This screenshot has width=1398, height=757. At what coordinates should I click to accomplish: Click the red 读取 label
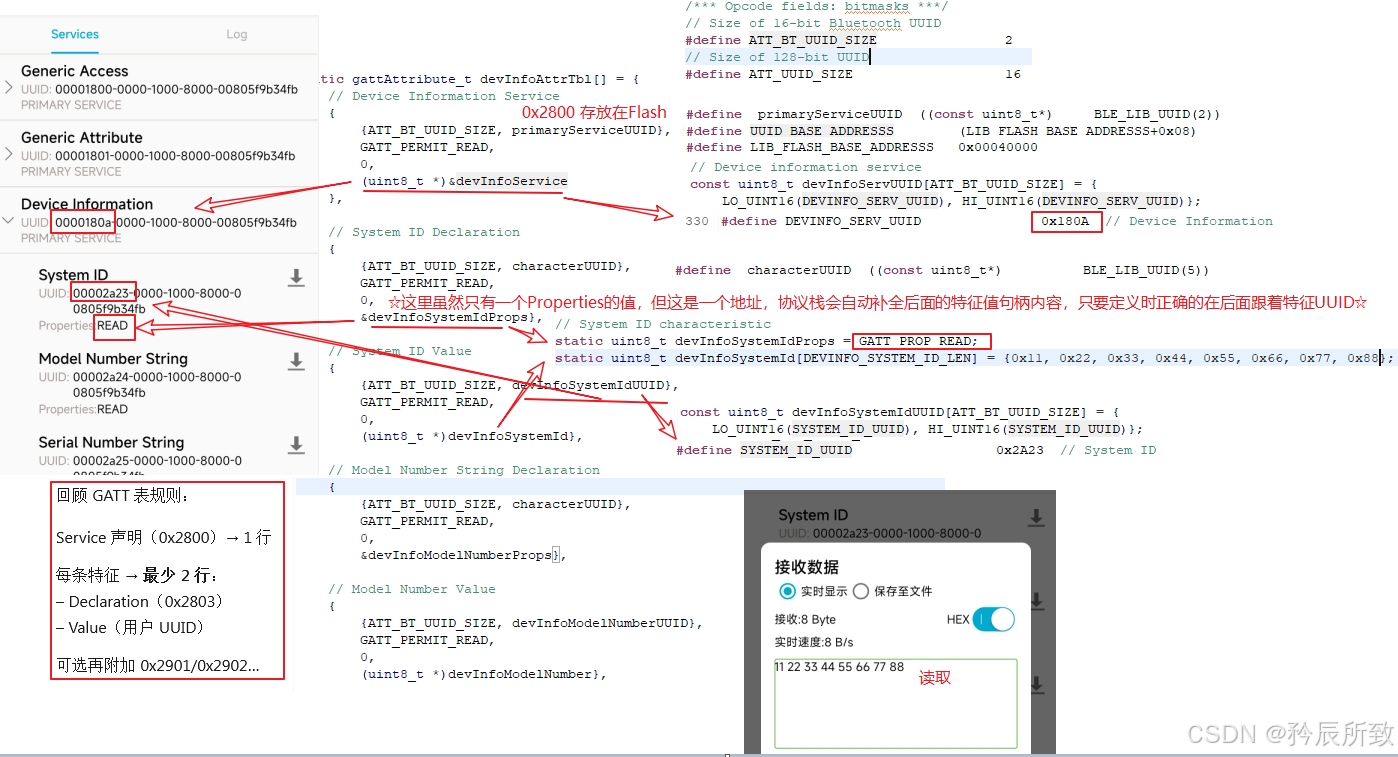point(935,678)
